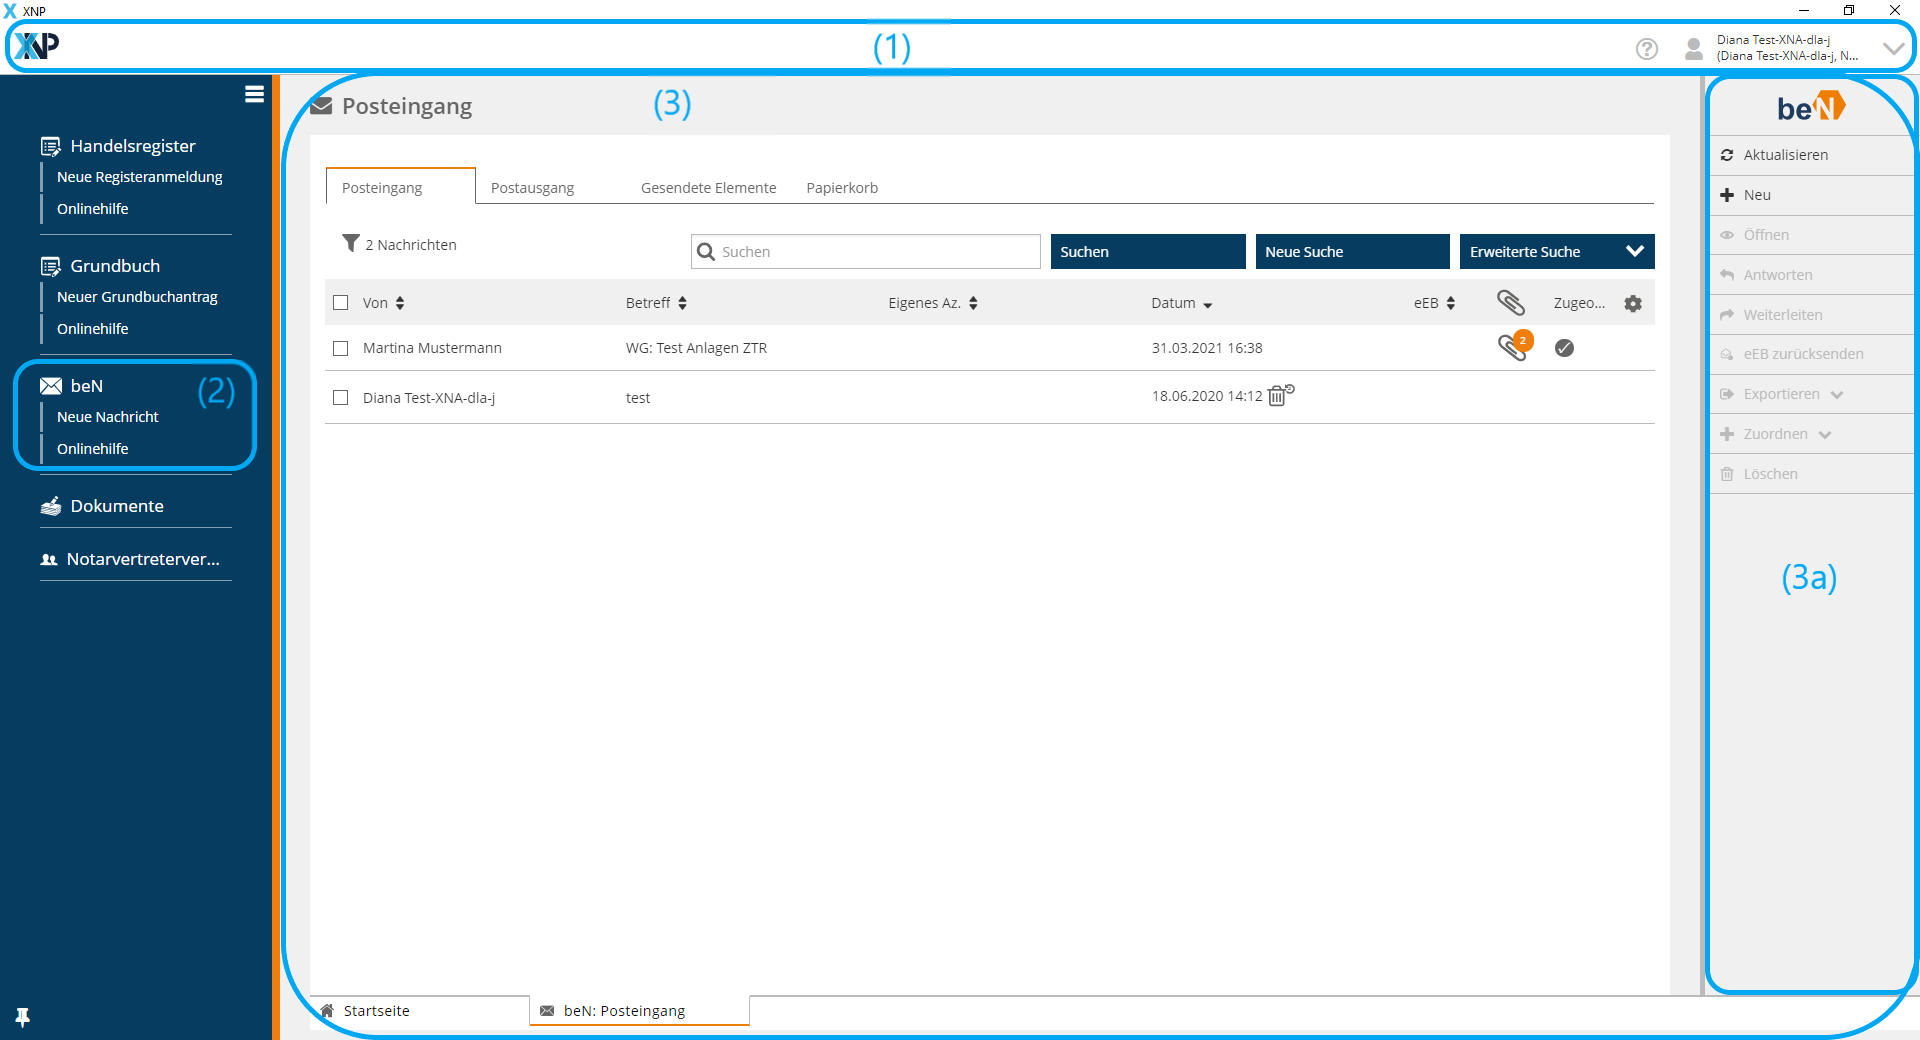Click the Löschen action
1920x1040 pixels.
click(1811, 474)
